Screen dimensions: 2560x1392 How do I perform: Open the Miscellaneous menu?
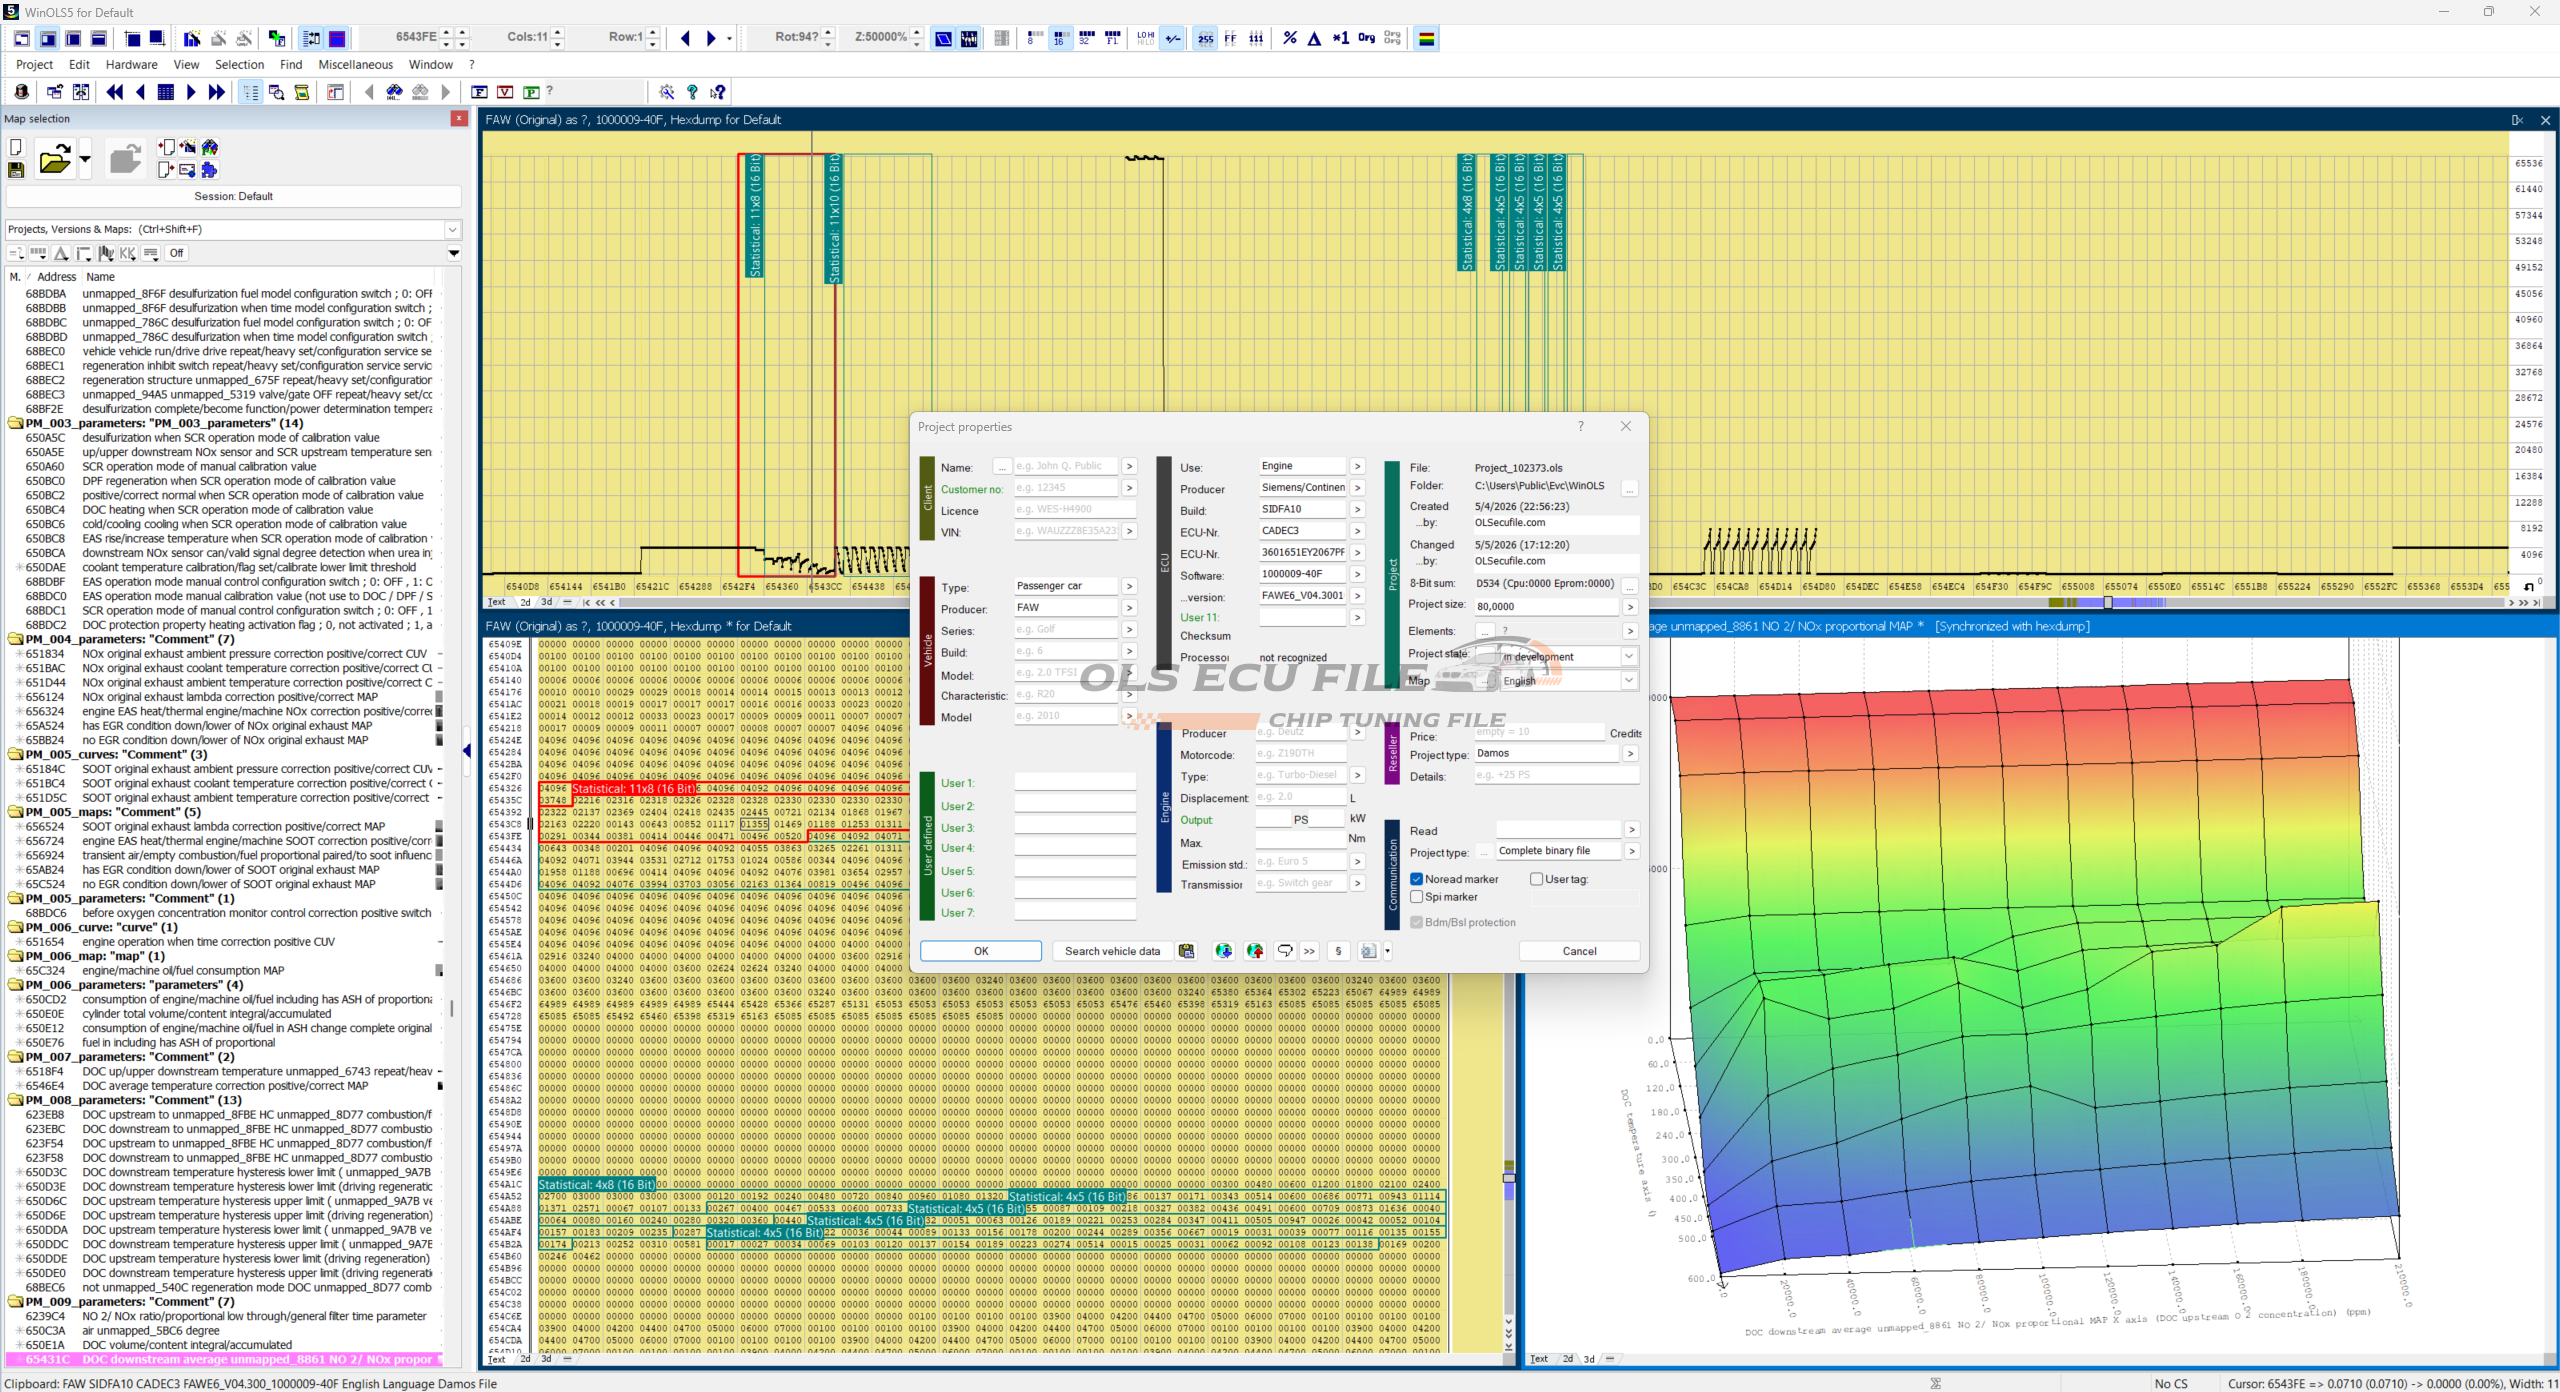click(355, 64)
